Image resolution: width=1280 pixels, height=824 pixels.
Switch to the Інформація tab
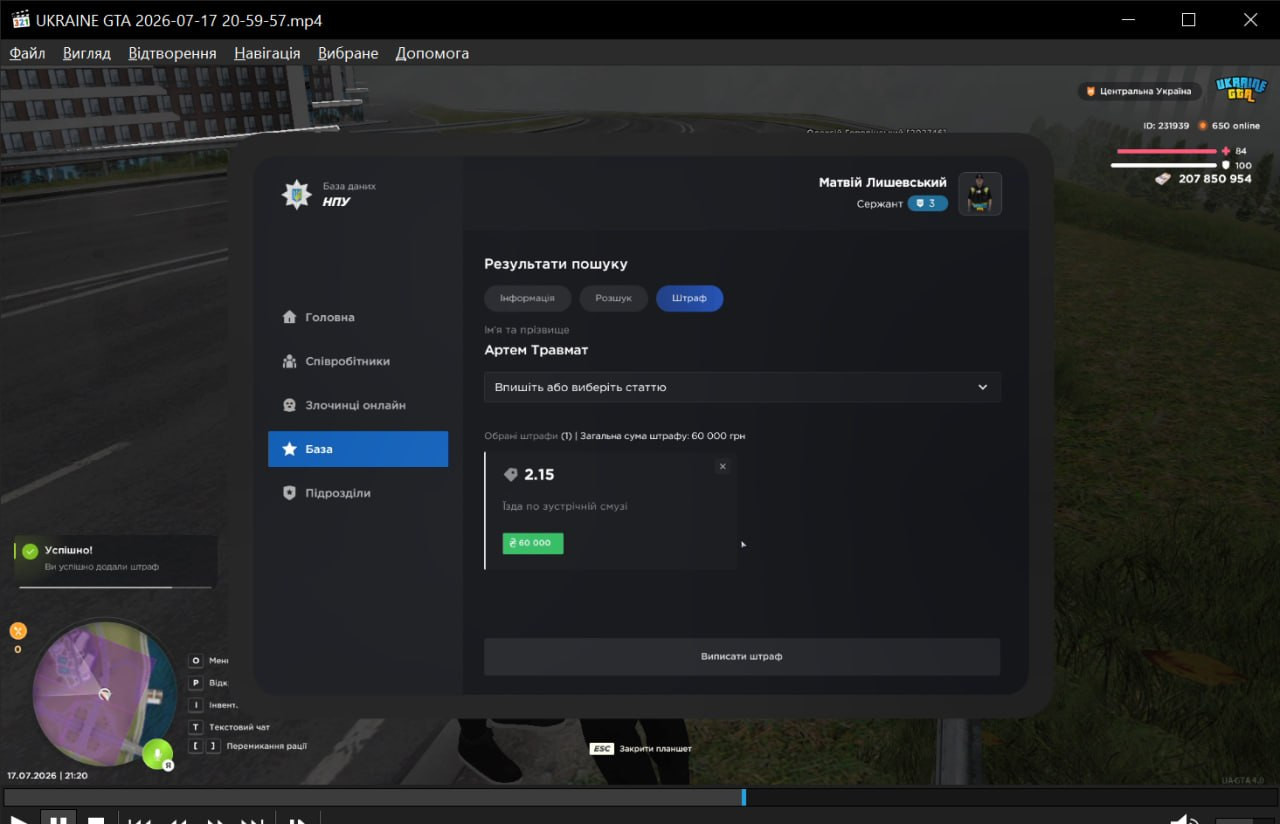[528, 298]
